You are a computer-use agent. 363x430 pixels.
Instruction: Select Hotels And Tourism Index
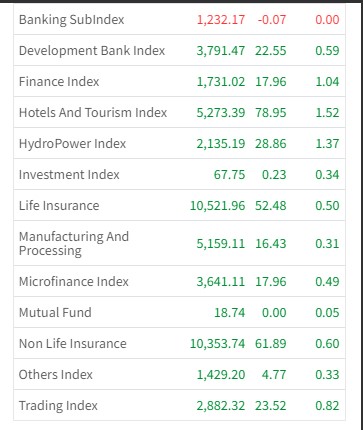[x=179, y=112]
